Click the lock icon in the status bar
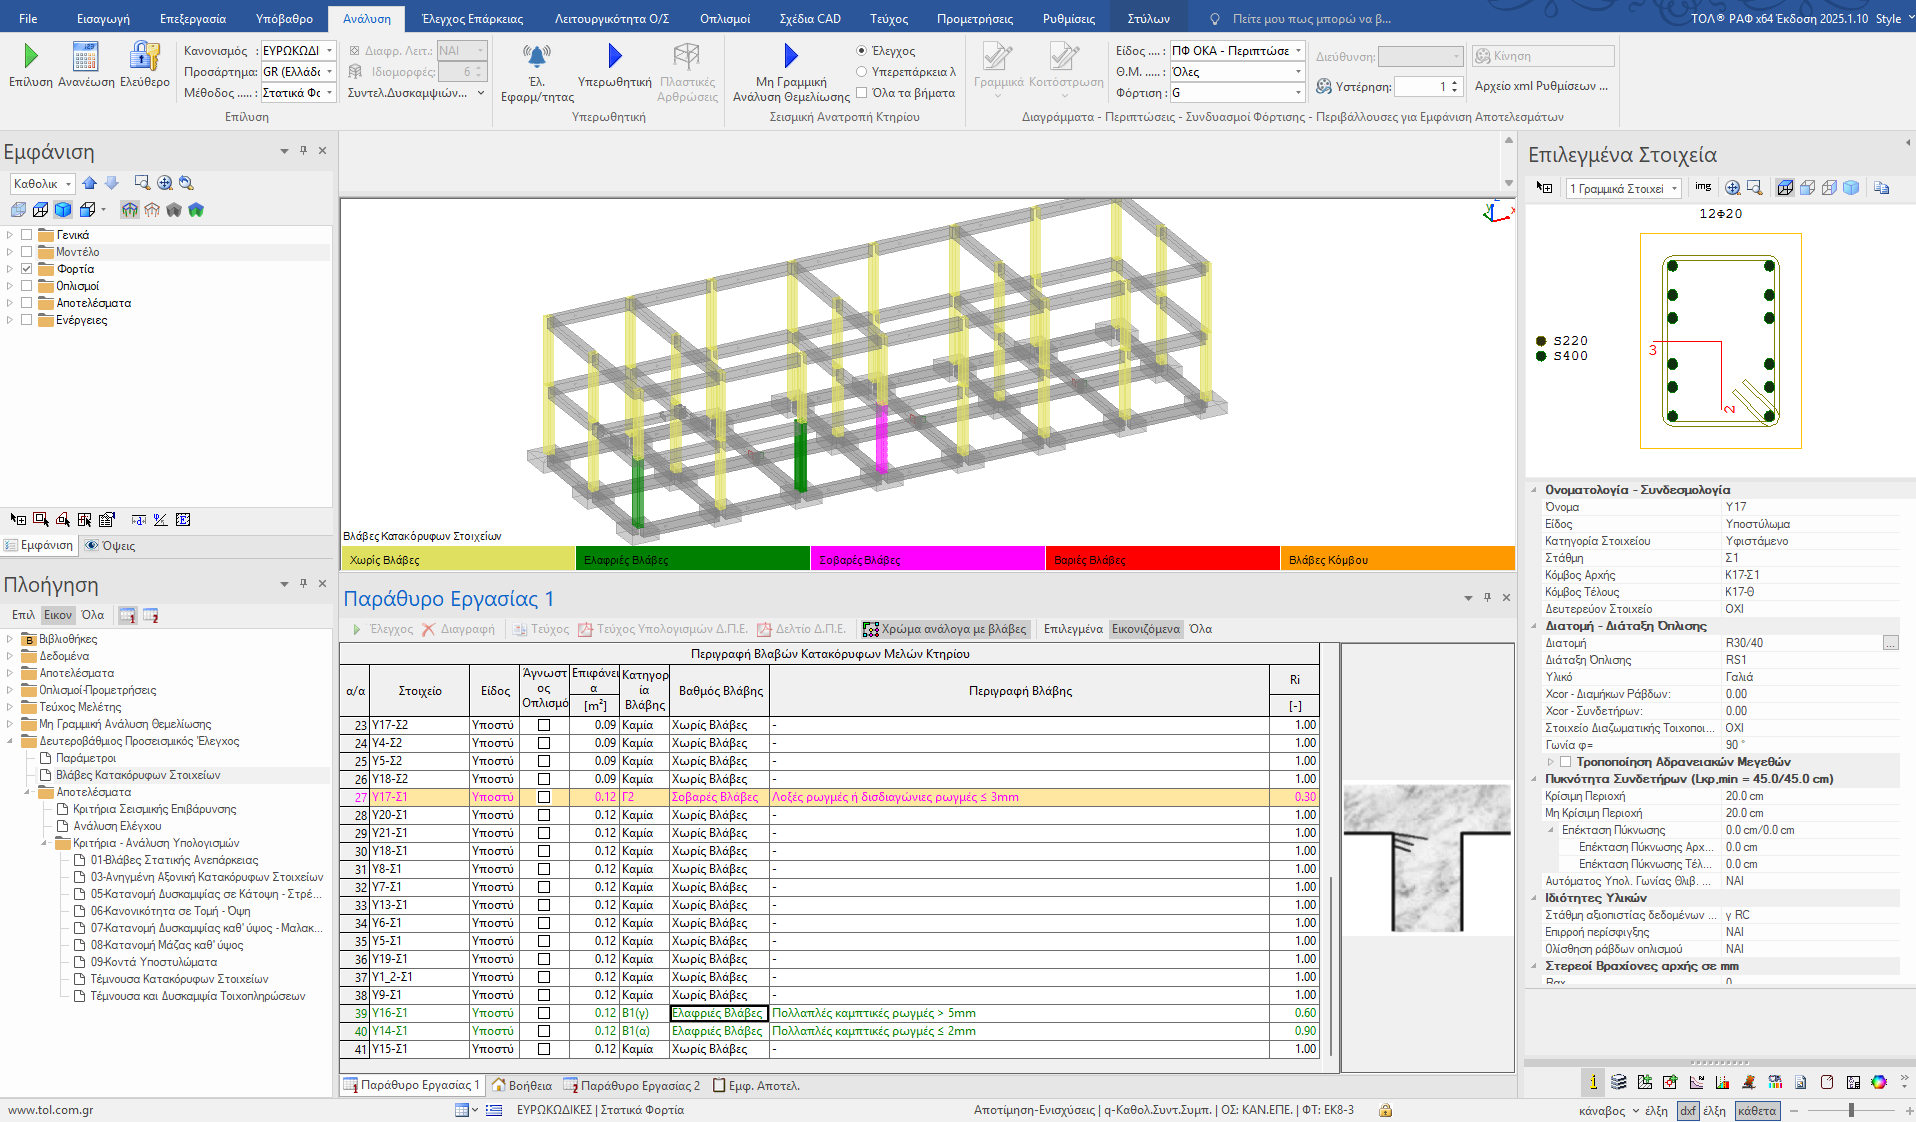 [1385, 1110]
